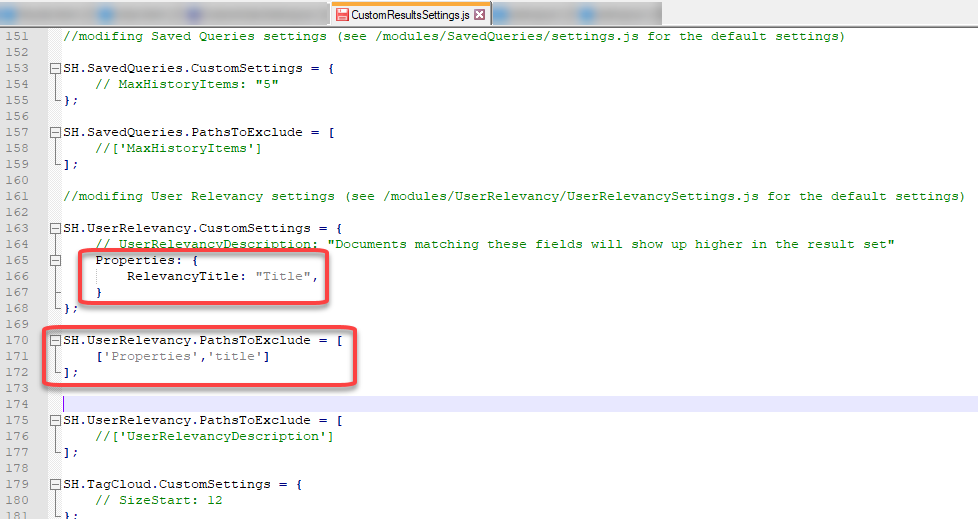Collapse the SH.TagCloud.CustomSettings block at line 179
978x519 pixels.
(x=56, y=485)
